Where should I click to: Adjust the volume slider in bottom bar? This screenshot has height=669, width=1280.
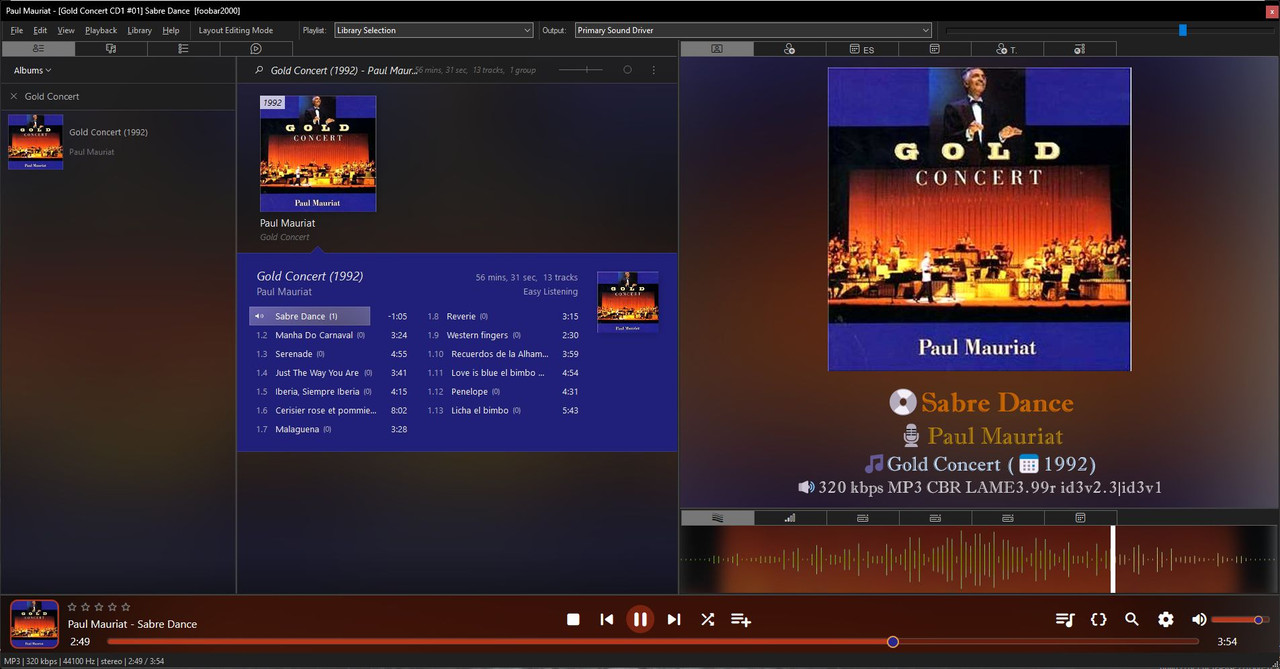tap(1238, 620)
